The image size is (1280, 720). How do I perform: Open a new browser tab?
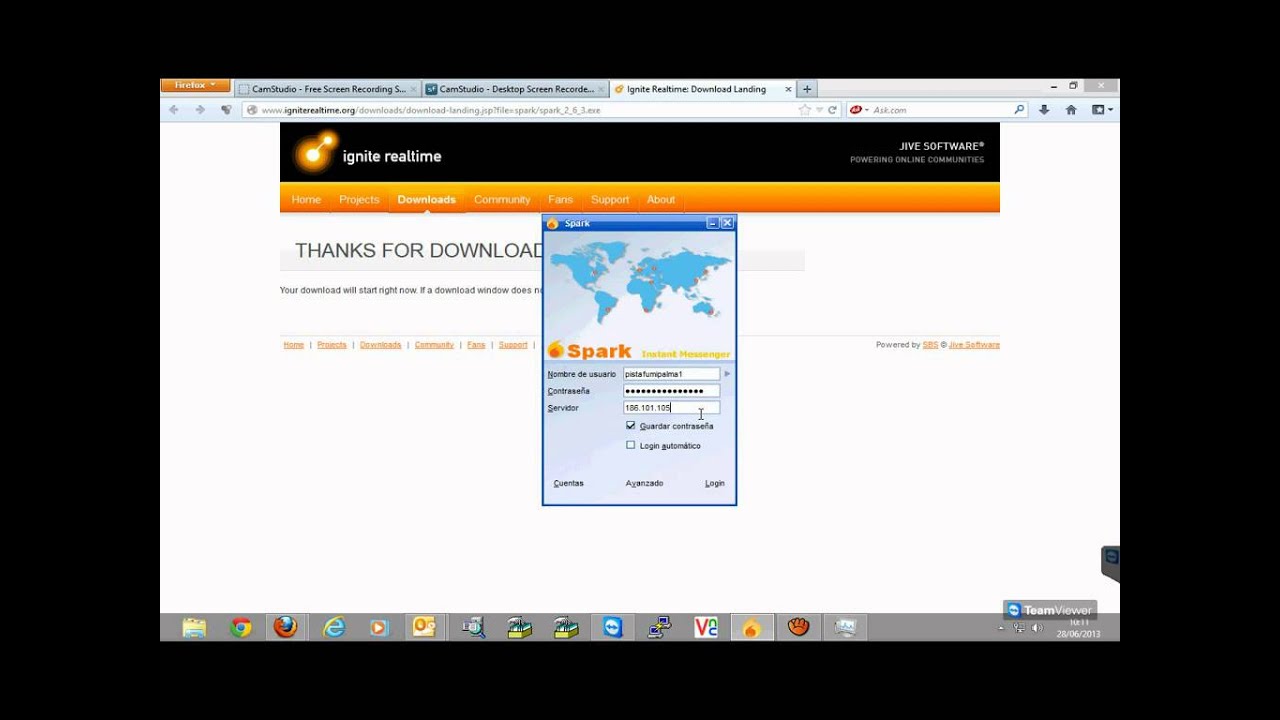click(x=807, y=89)
